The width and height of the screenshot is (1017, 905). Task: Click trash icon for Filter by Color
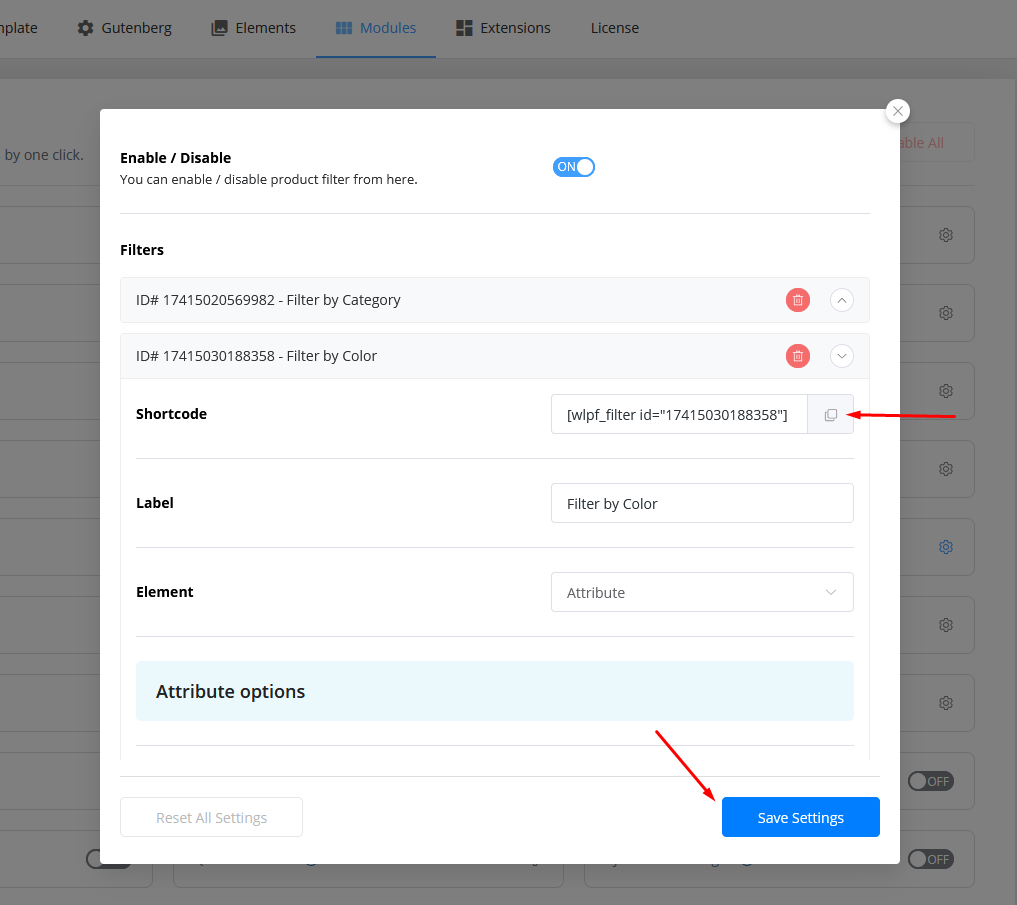(x=797, y=356)
